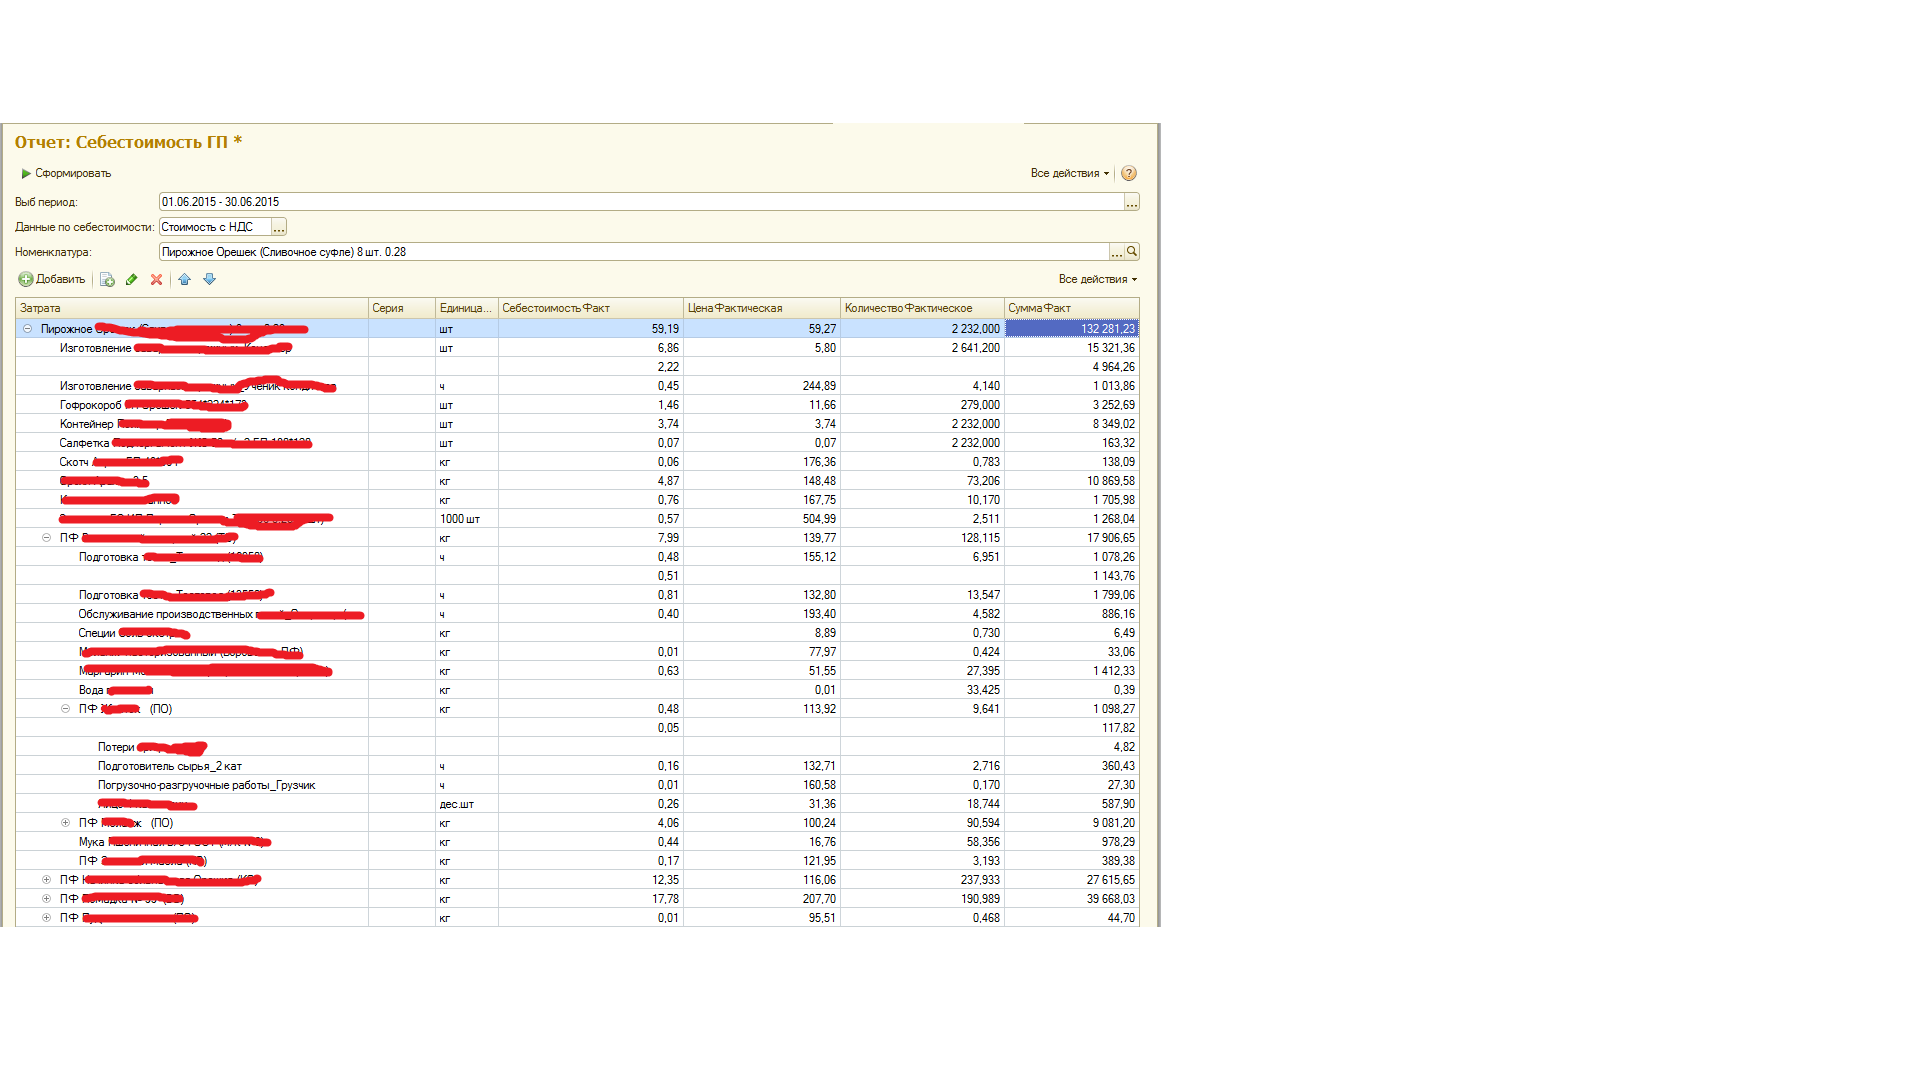Open help with the question mark icon
Screen dimensions: 1920x1080
pos(1129,173)
